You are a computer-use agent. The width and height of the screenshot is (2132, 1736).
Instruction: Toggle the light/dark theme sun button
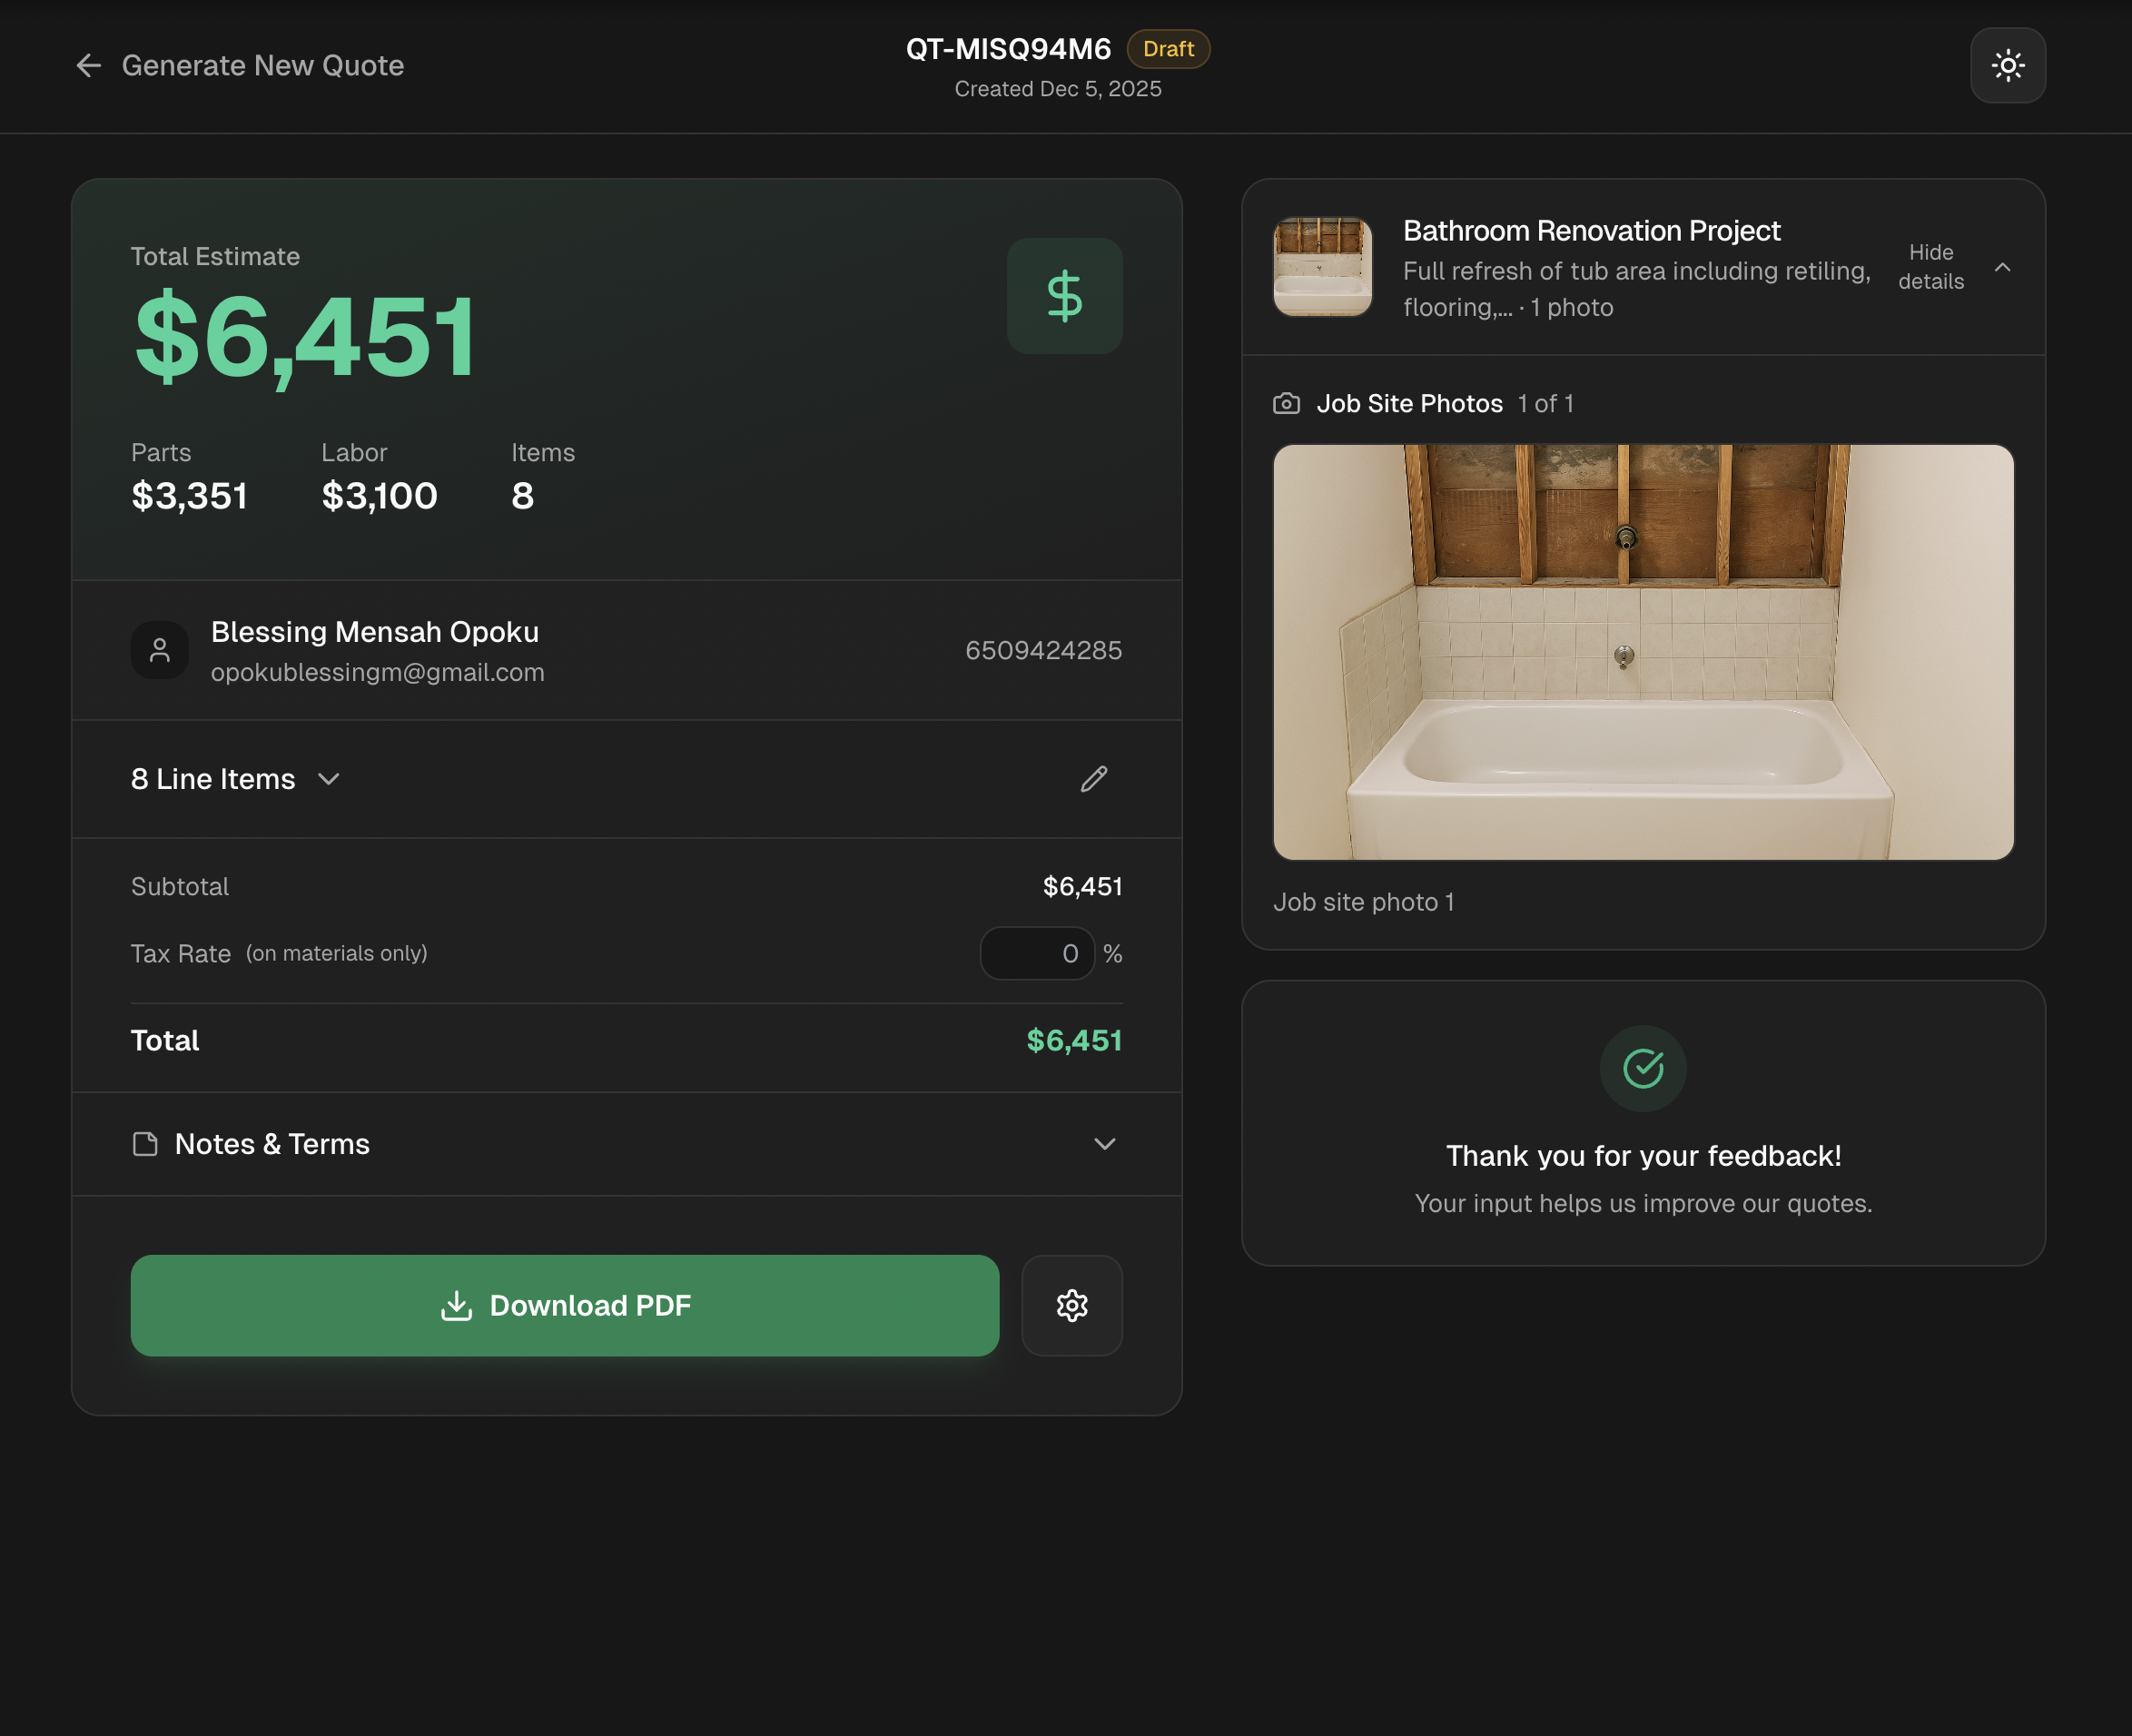(x=2007, y=66)
